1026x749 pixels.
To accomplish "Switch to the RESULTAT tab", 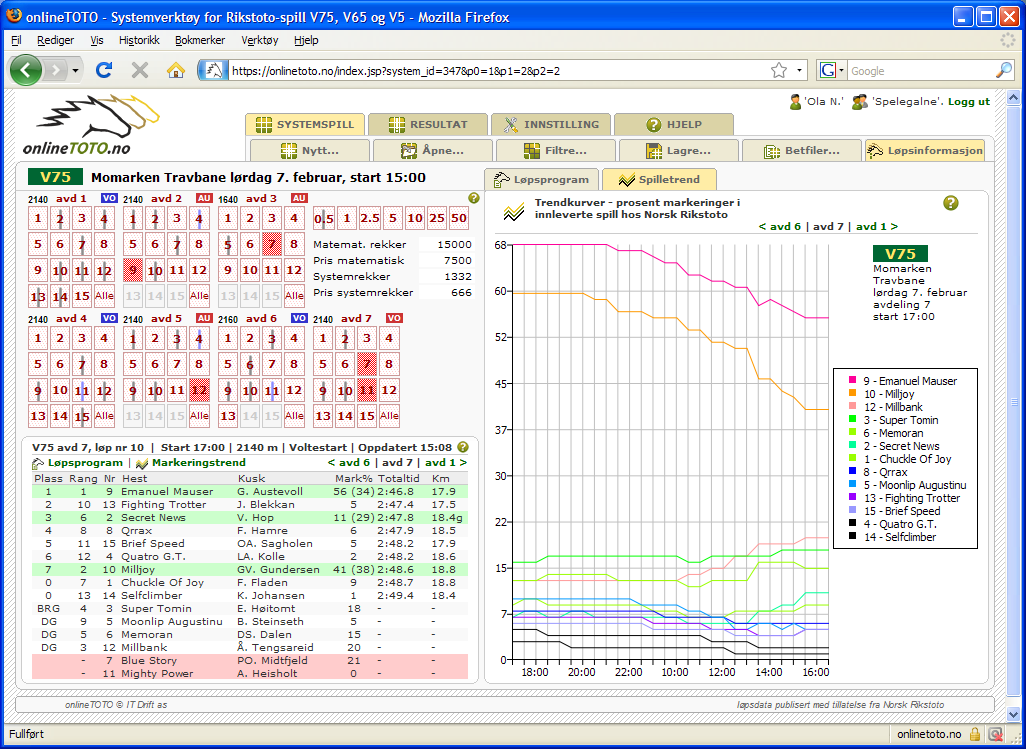I will [428, 124].
